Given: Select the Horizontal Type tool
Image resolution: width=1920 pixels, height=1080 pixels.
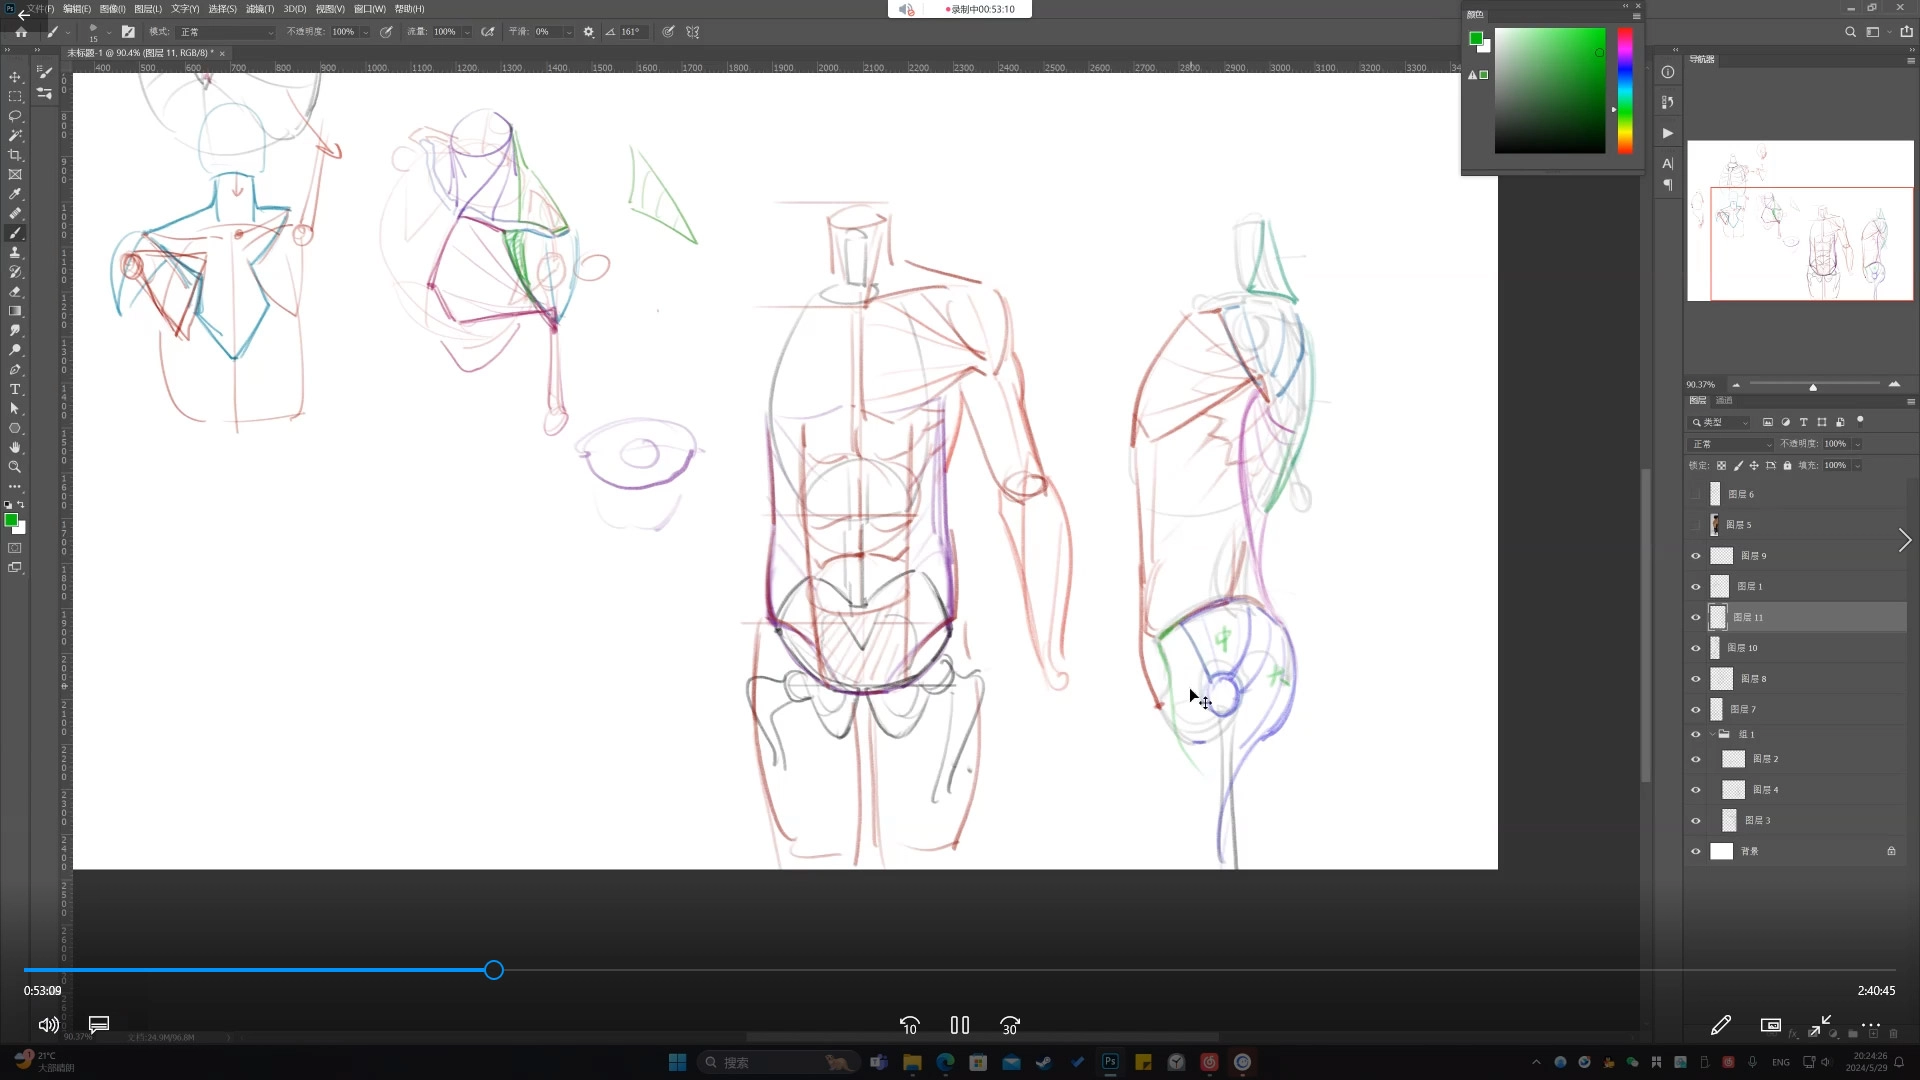Looking at the screenshot, I should click(15, 389).
